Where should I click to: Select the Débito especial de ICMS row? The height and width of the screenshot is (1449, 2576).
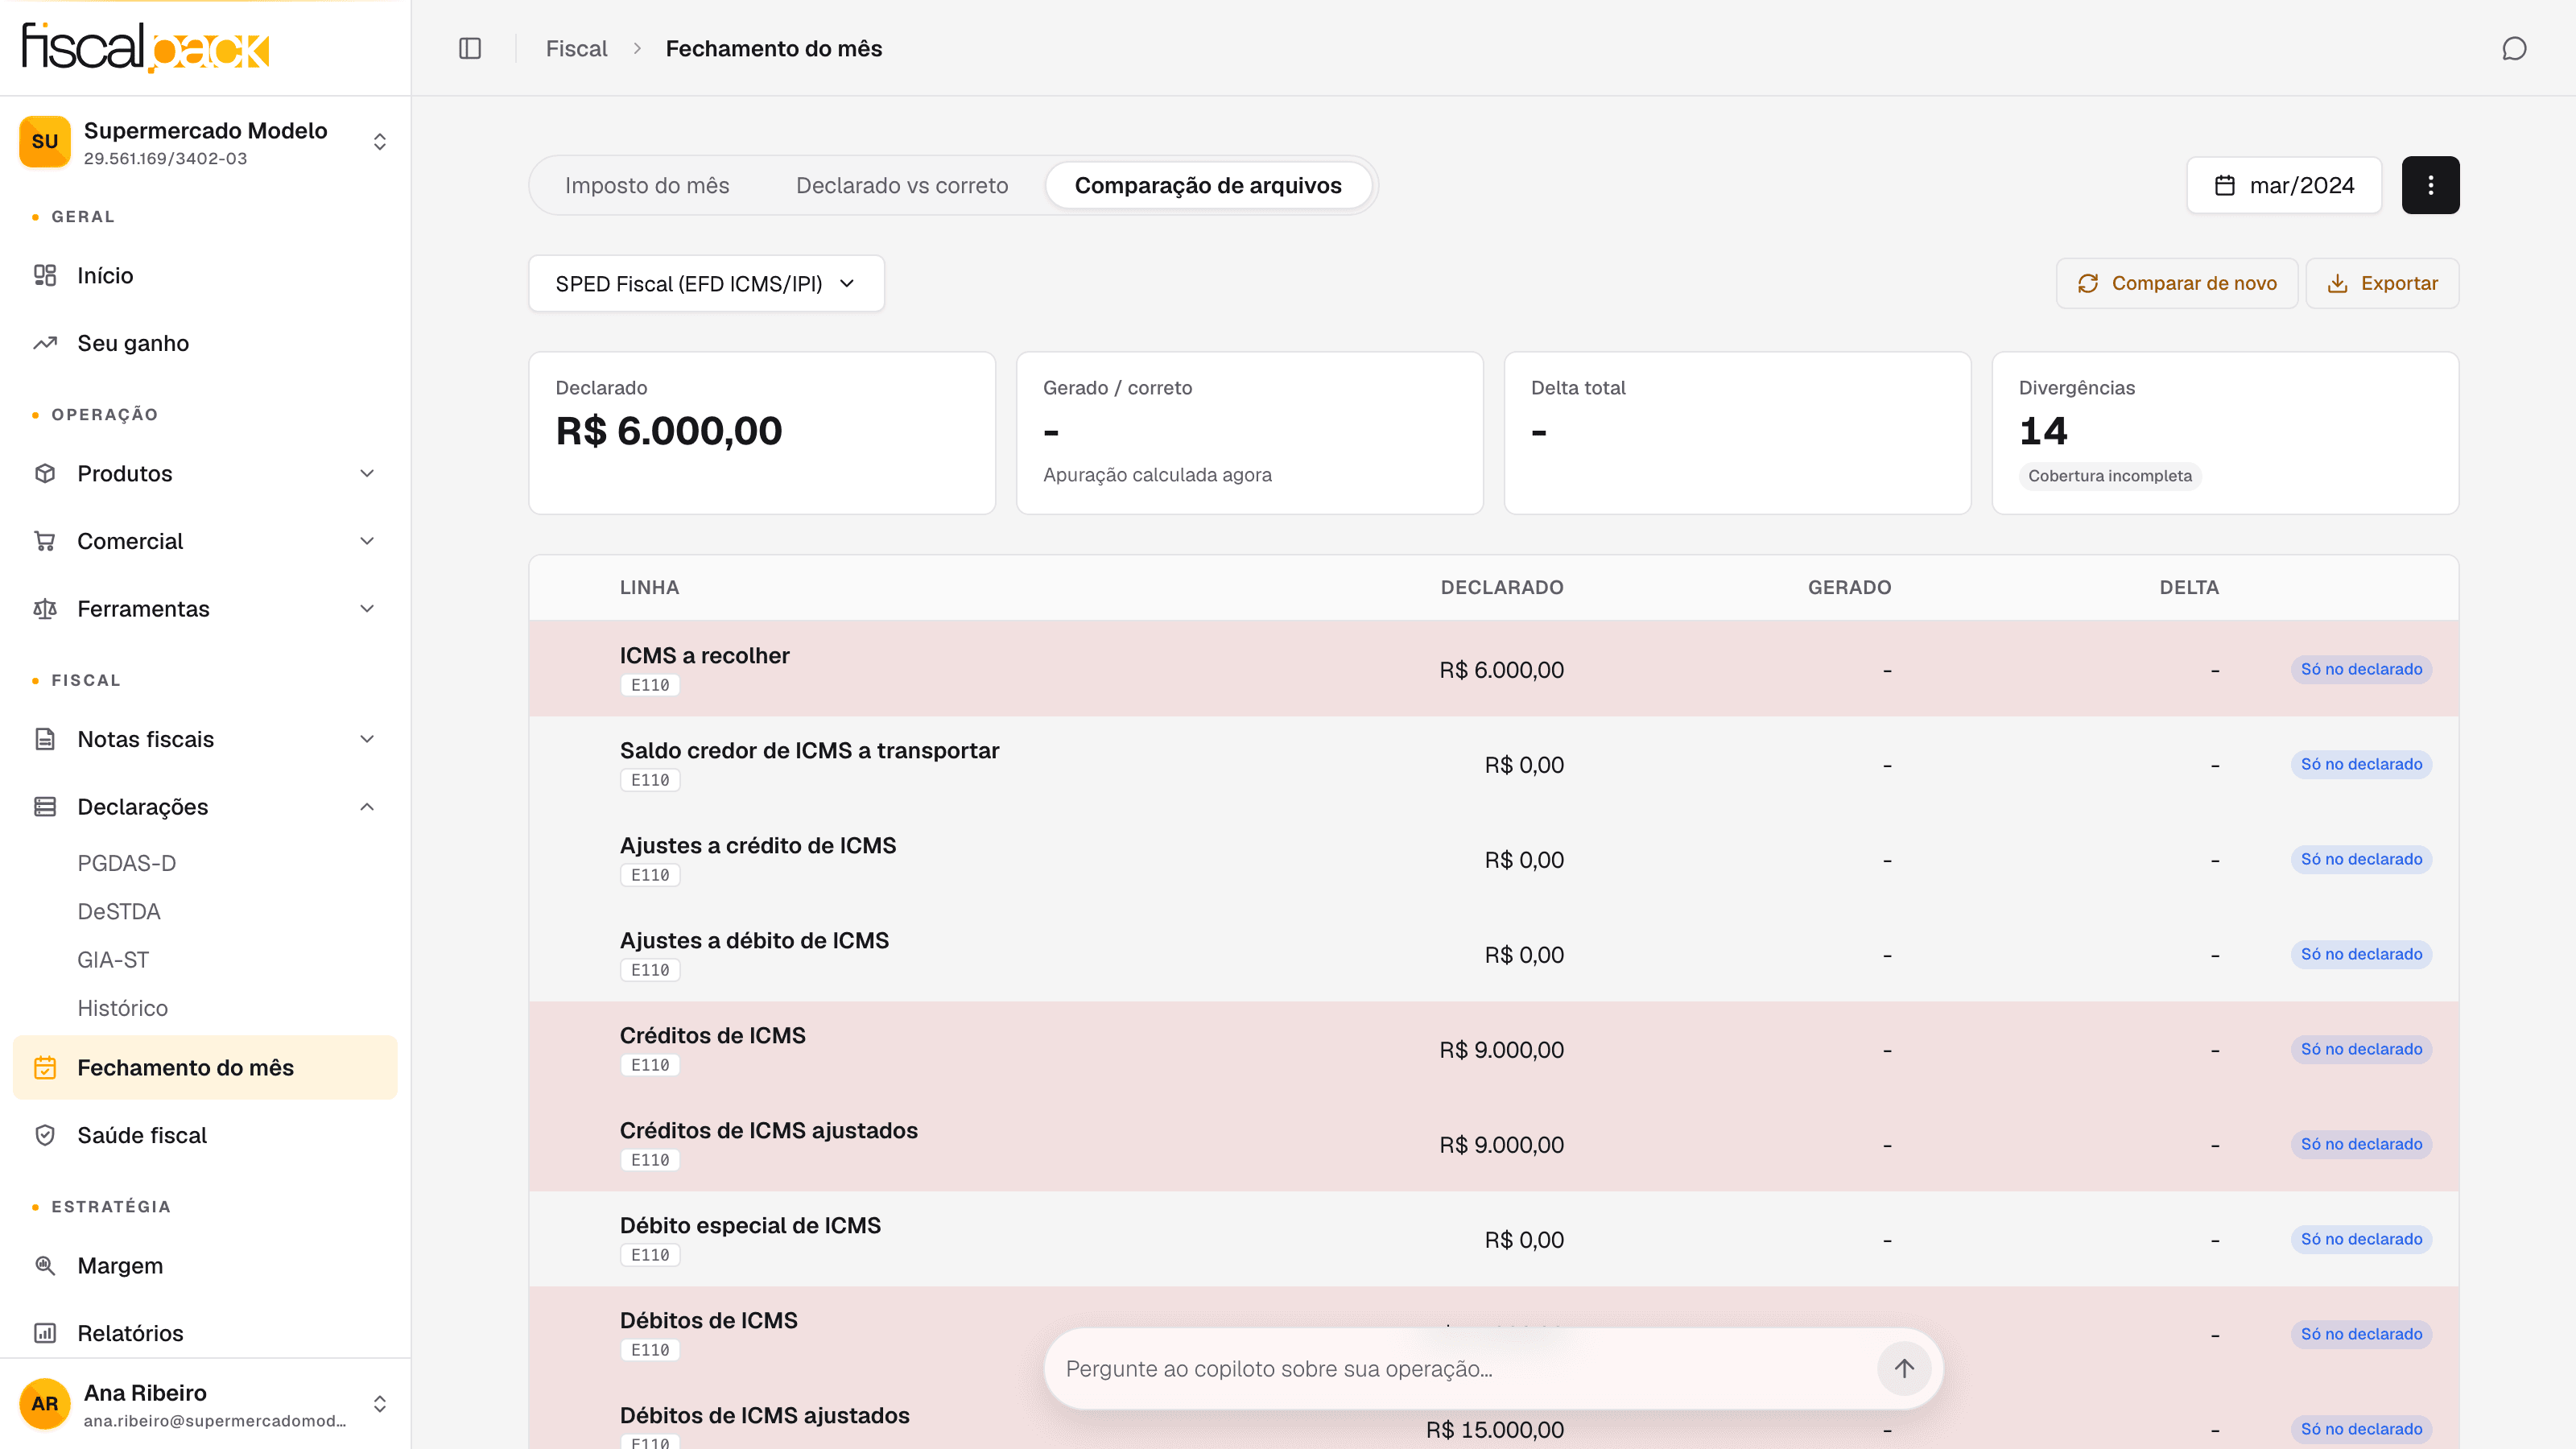click(x=1493, y=1239)
